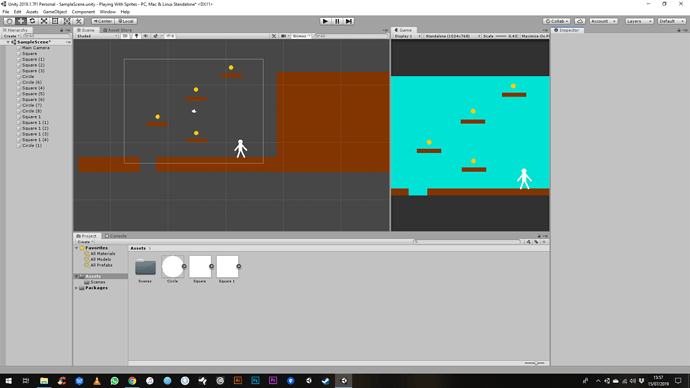Open the Display 1 dropdown in Game view
This screenshot has width=690, height=388.
pos(407,36)
